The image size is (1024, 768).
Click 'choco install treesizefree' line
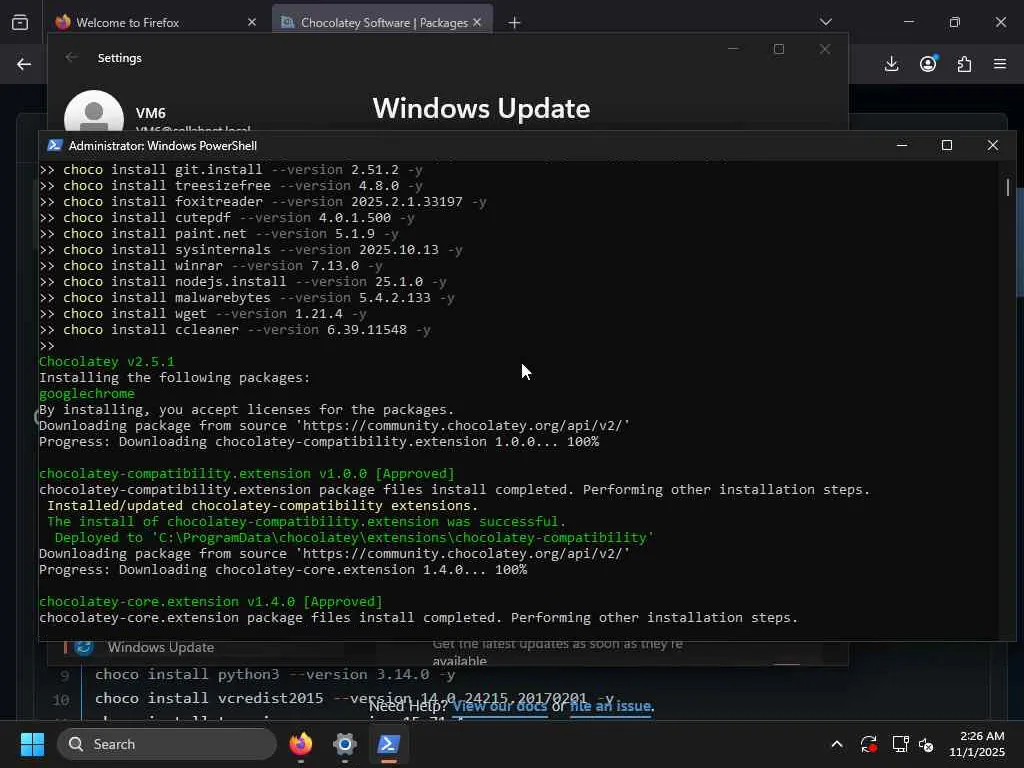point(231,185)
